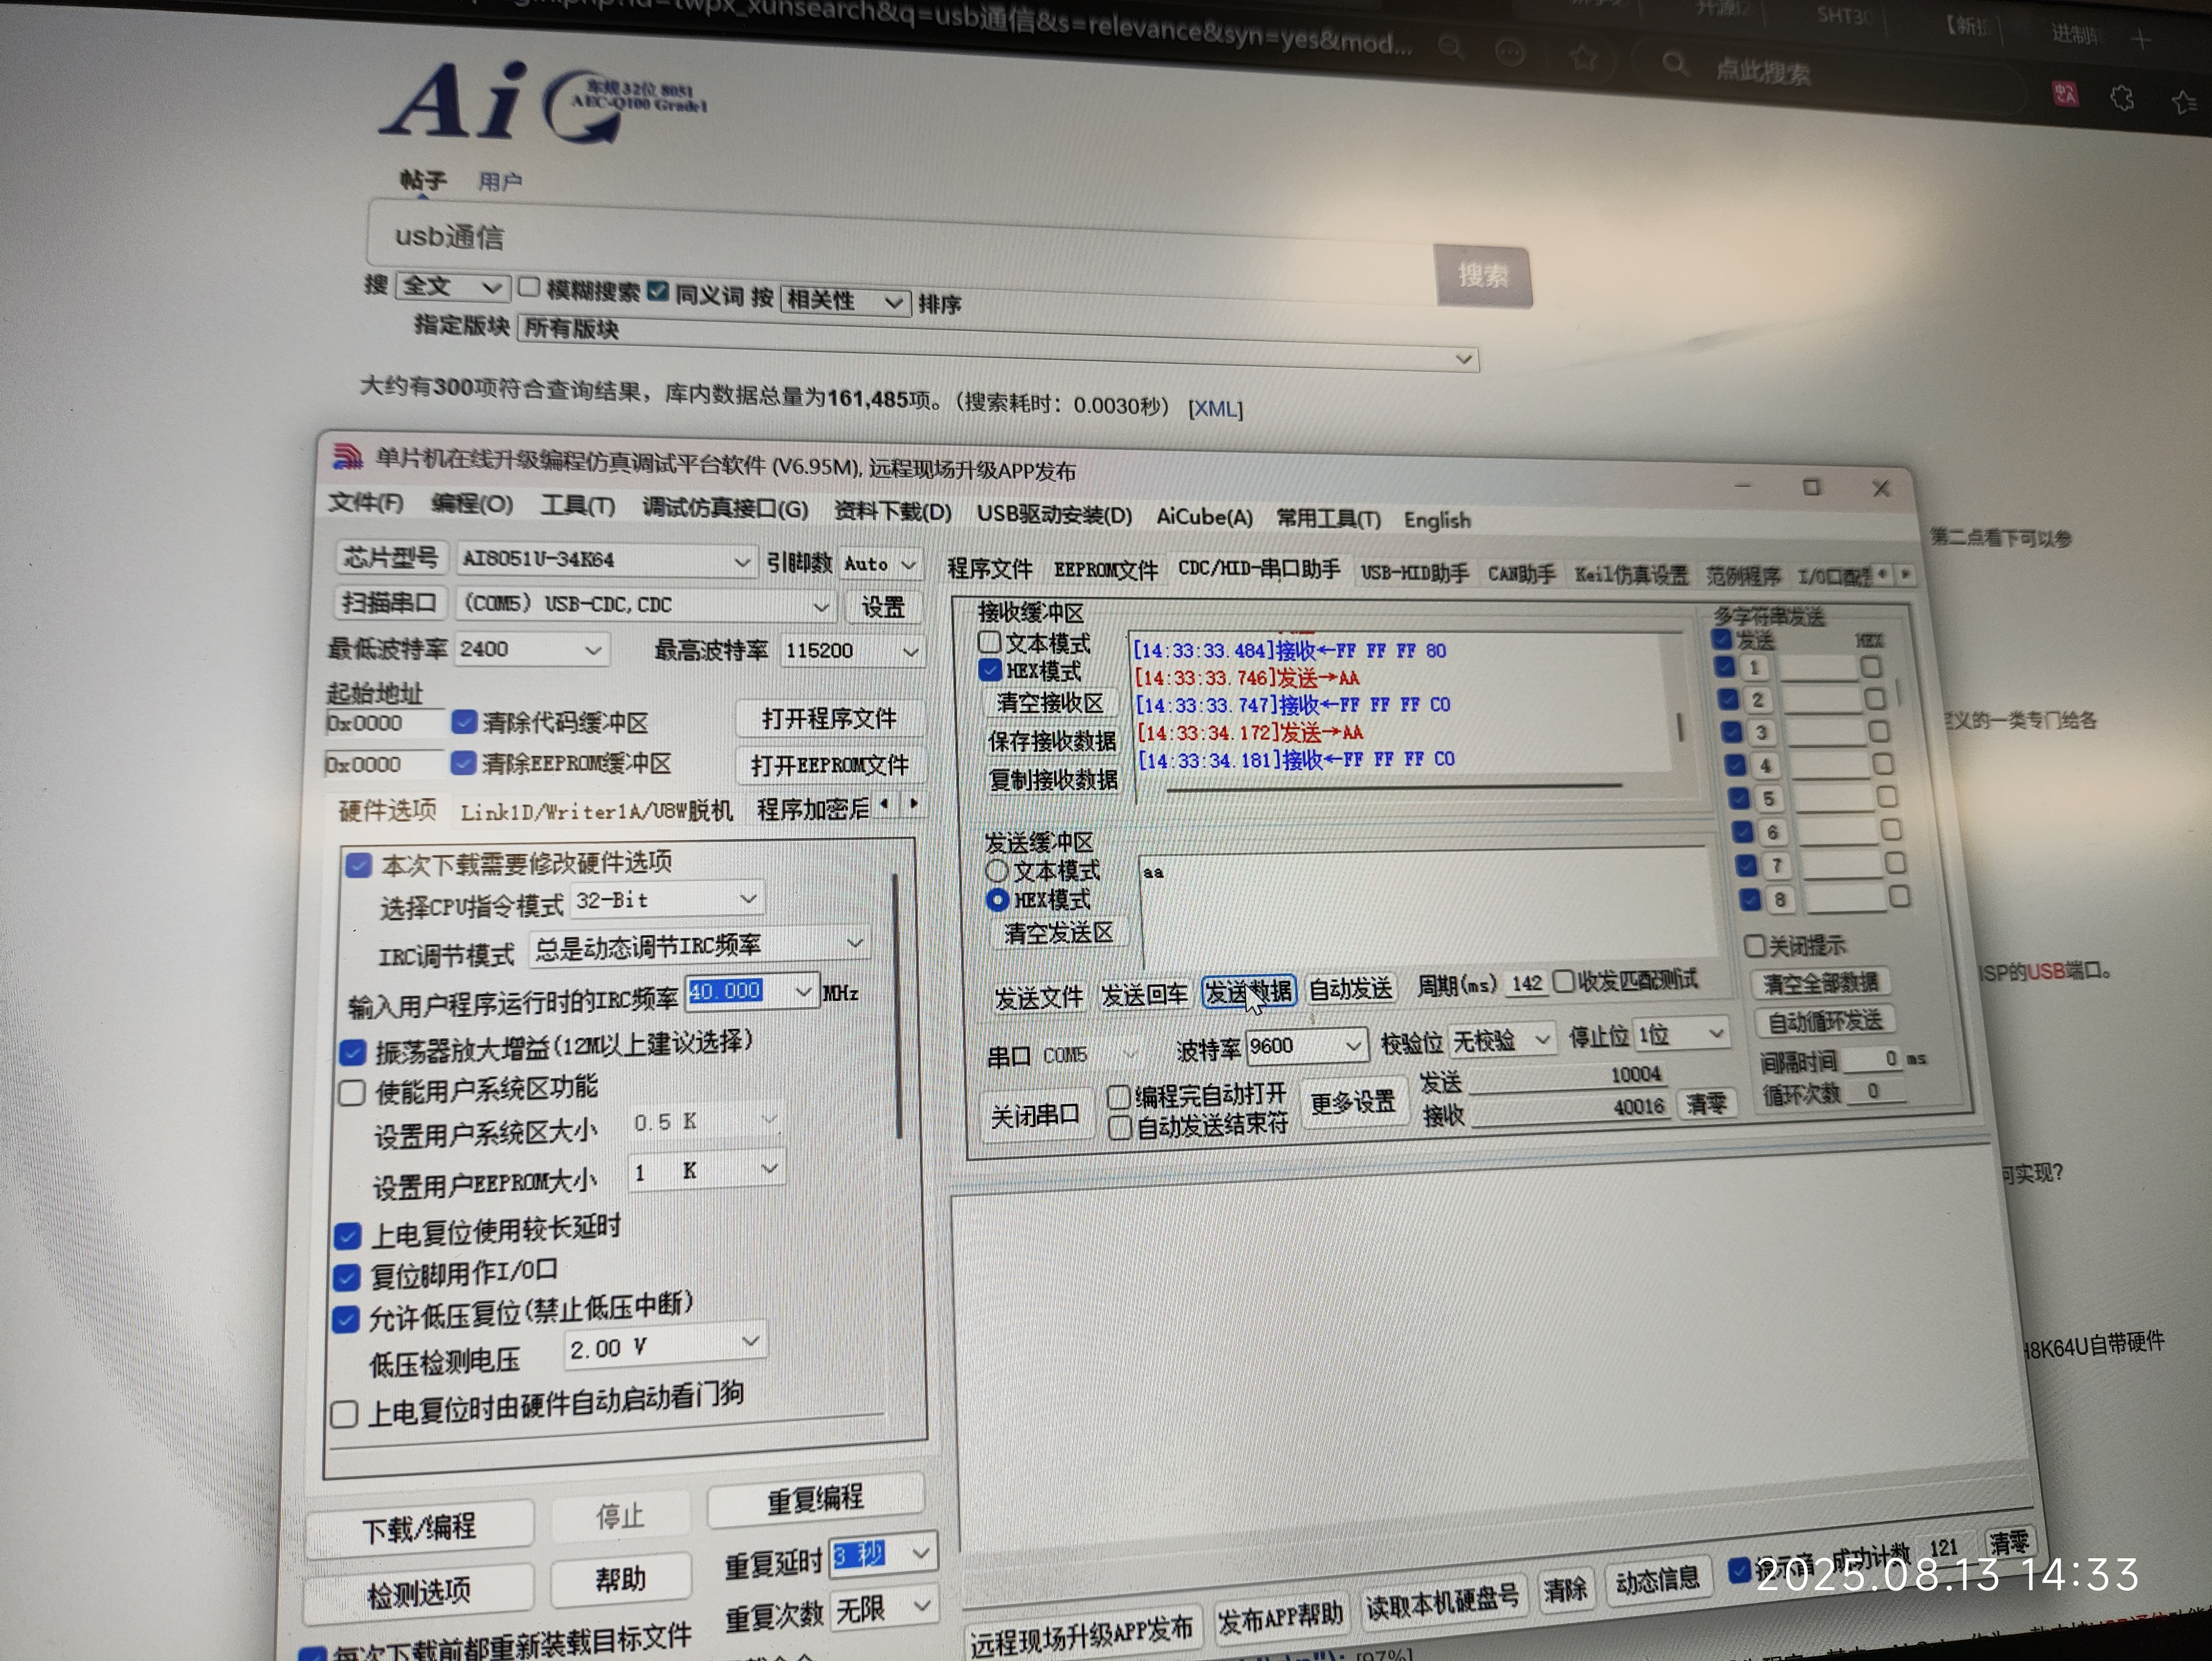Click the application logo icon in the title bar
2212x1661 pixels.
[348, 457]
